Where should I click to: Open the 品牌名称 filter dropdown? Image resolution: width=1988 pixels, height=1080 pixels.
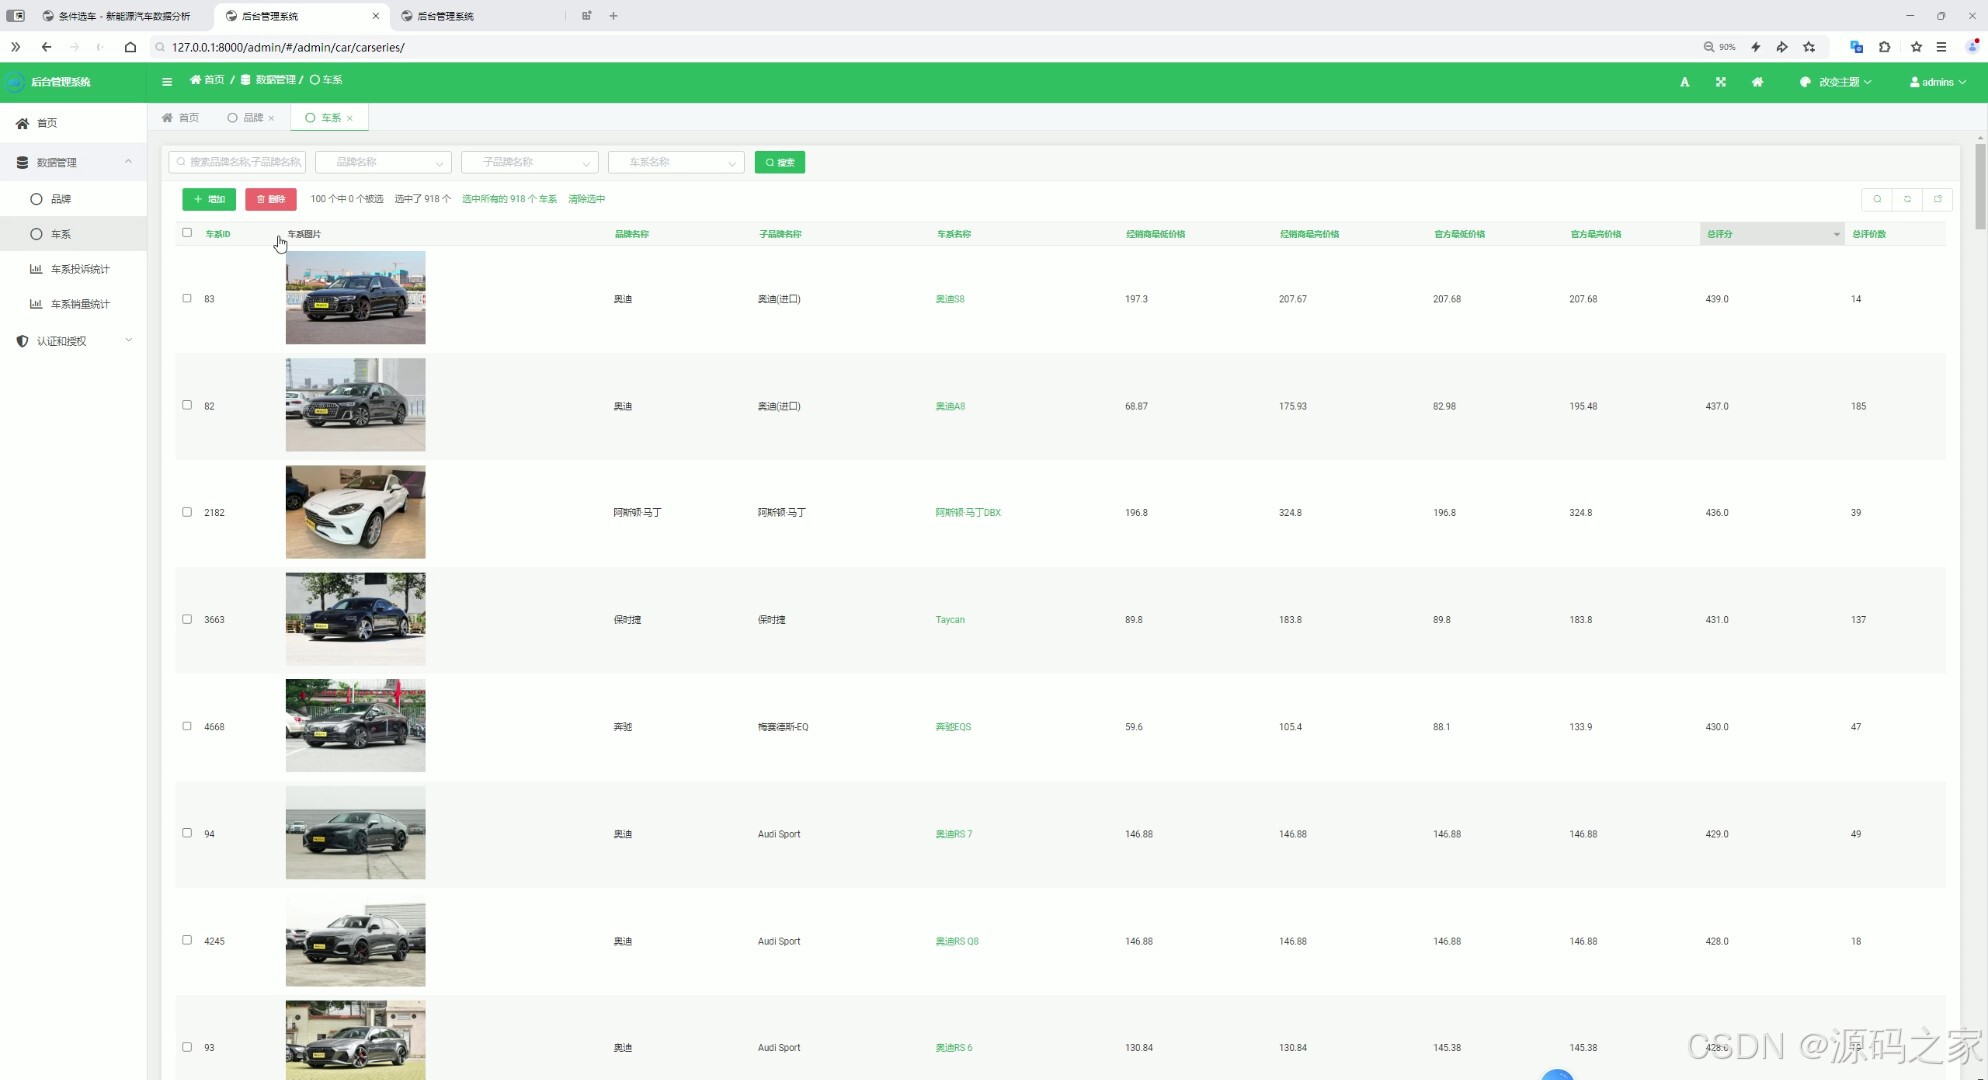coord(383,162)
